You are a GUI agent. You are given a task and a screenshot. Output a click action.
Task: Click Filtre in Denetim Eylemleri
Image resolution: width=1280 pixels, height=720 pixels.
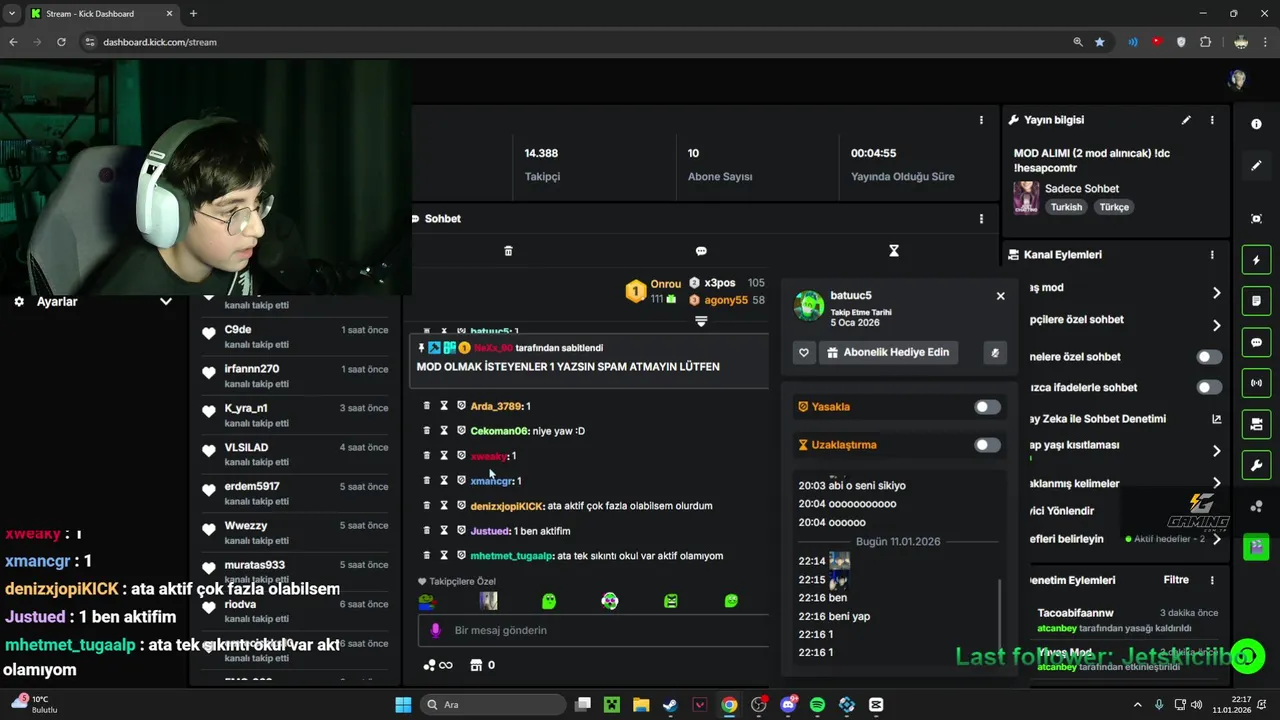(x=1176, y=580)
